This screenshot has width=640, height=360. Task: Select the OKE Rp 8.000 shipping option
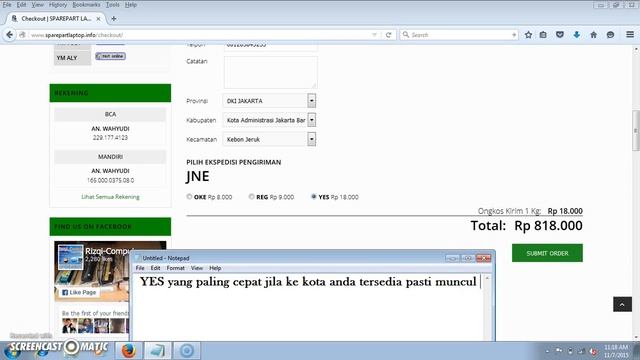(189, 197)
